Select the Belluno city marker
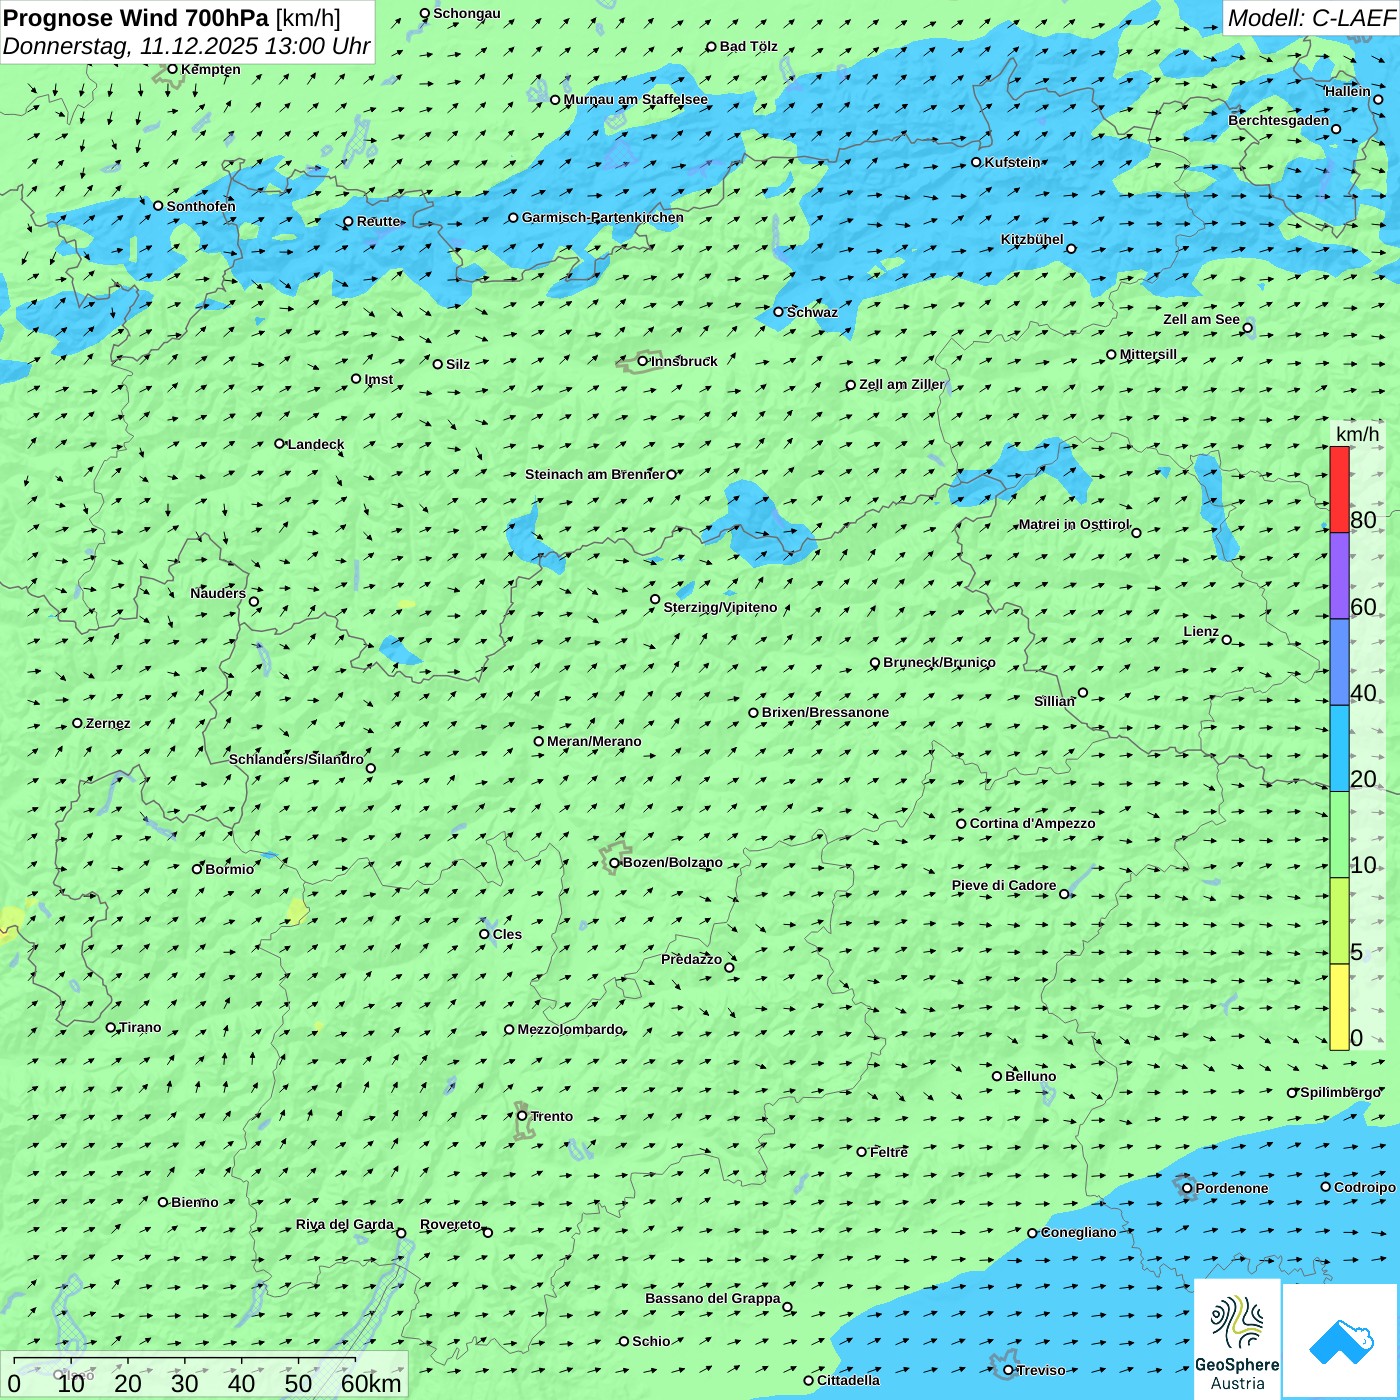 pos(997,1076)
